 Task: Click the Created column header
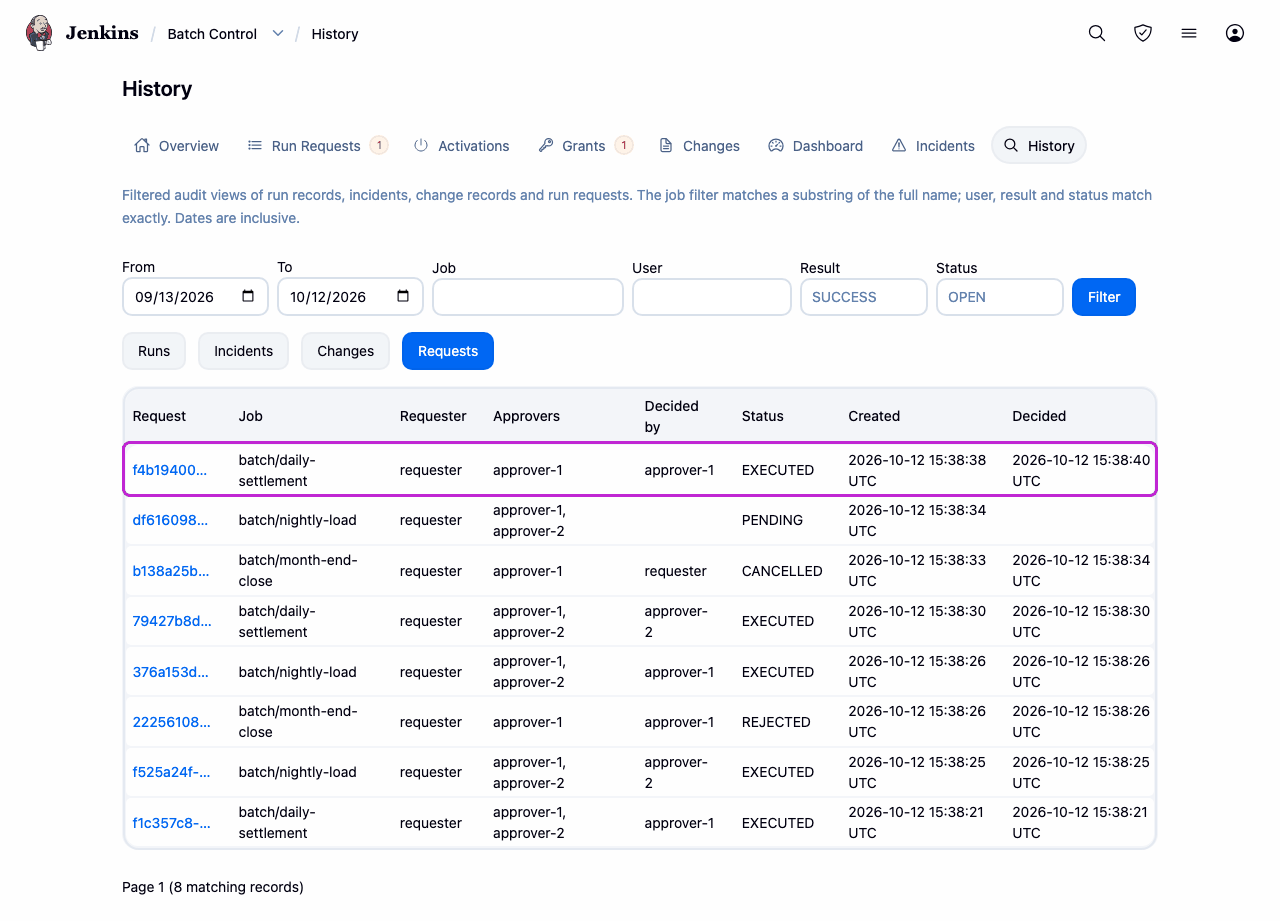click(x=874, y=416)
